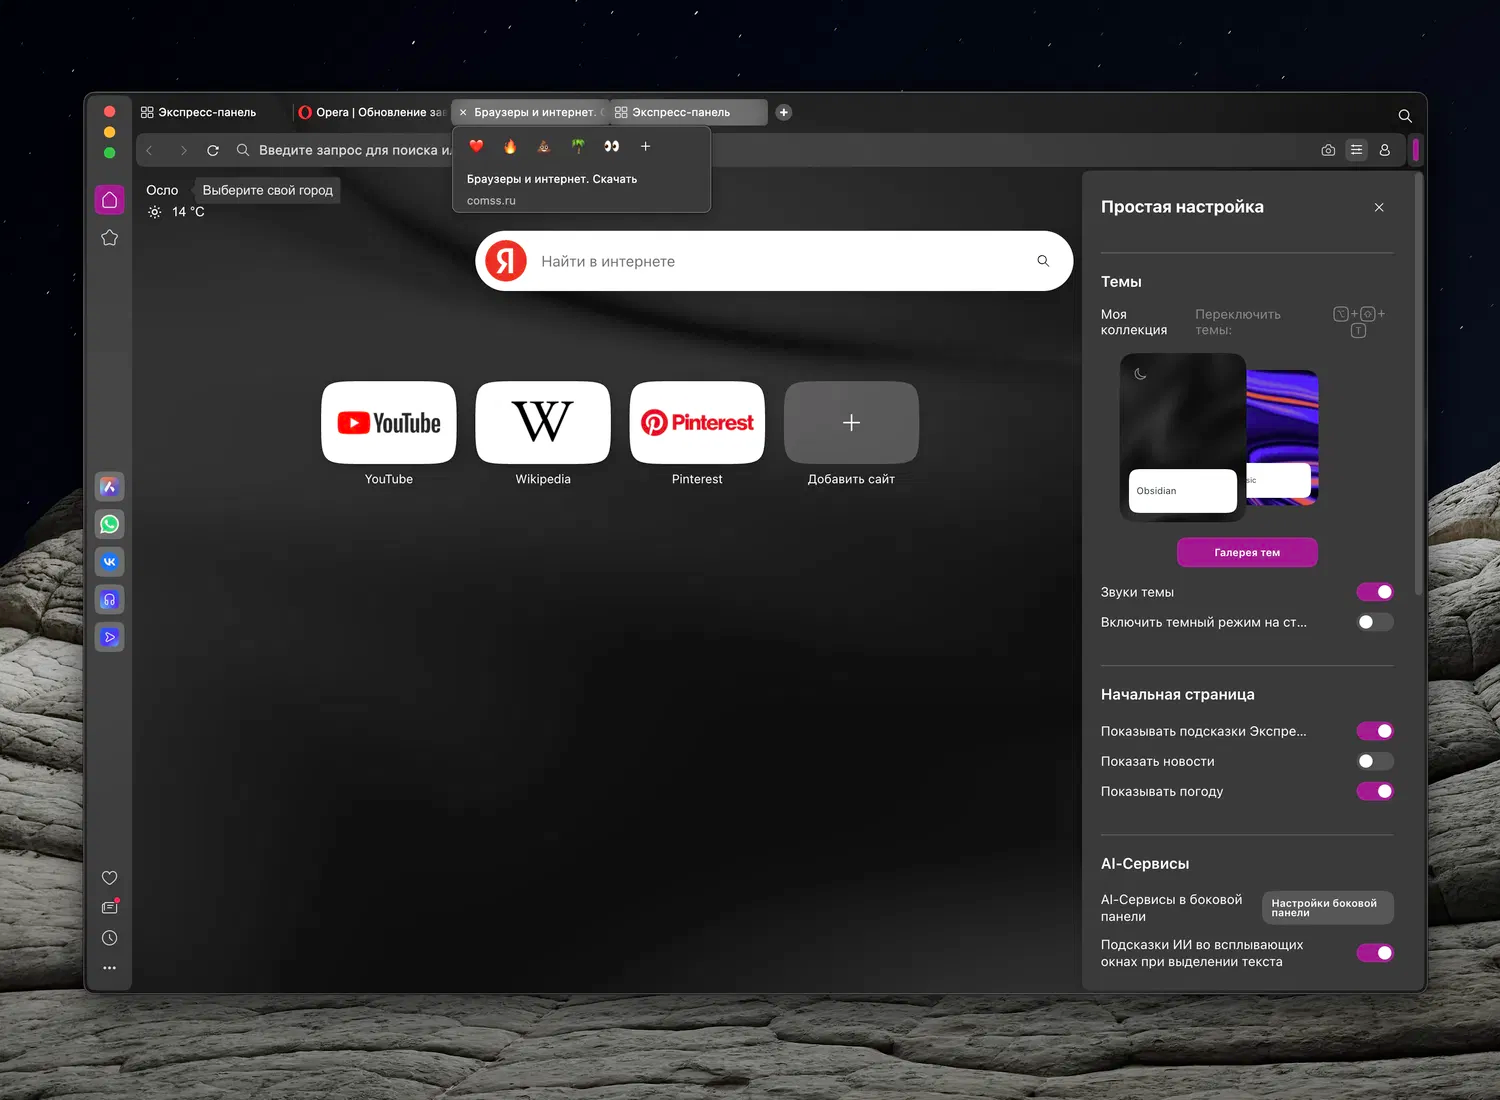
Task: Add a new tab with the plus button
Action: (x=784, y=112)
